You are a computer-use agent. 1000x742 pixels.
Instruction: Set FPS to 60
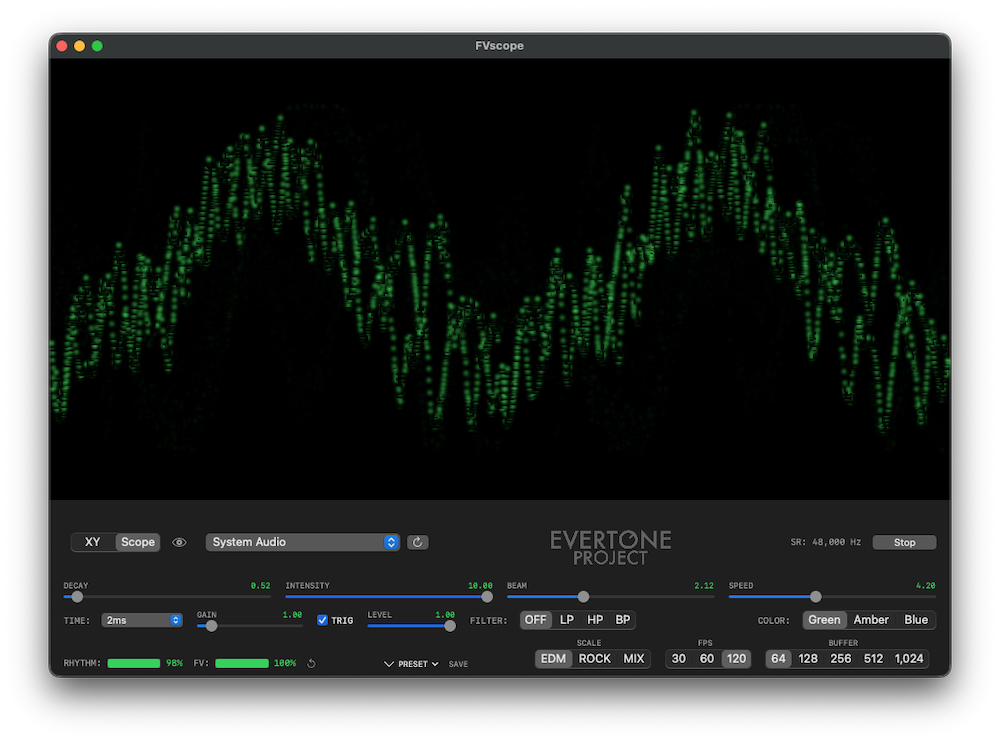707,659
